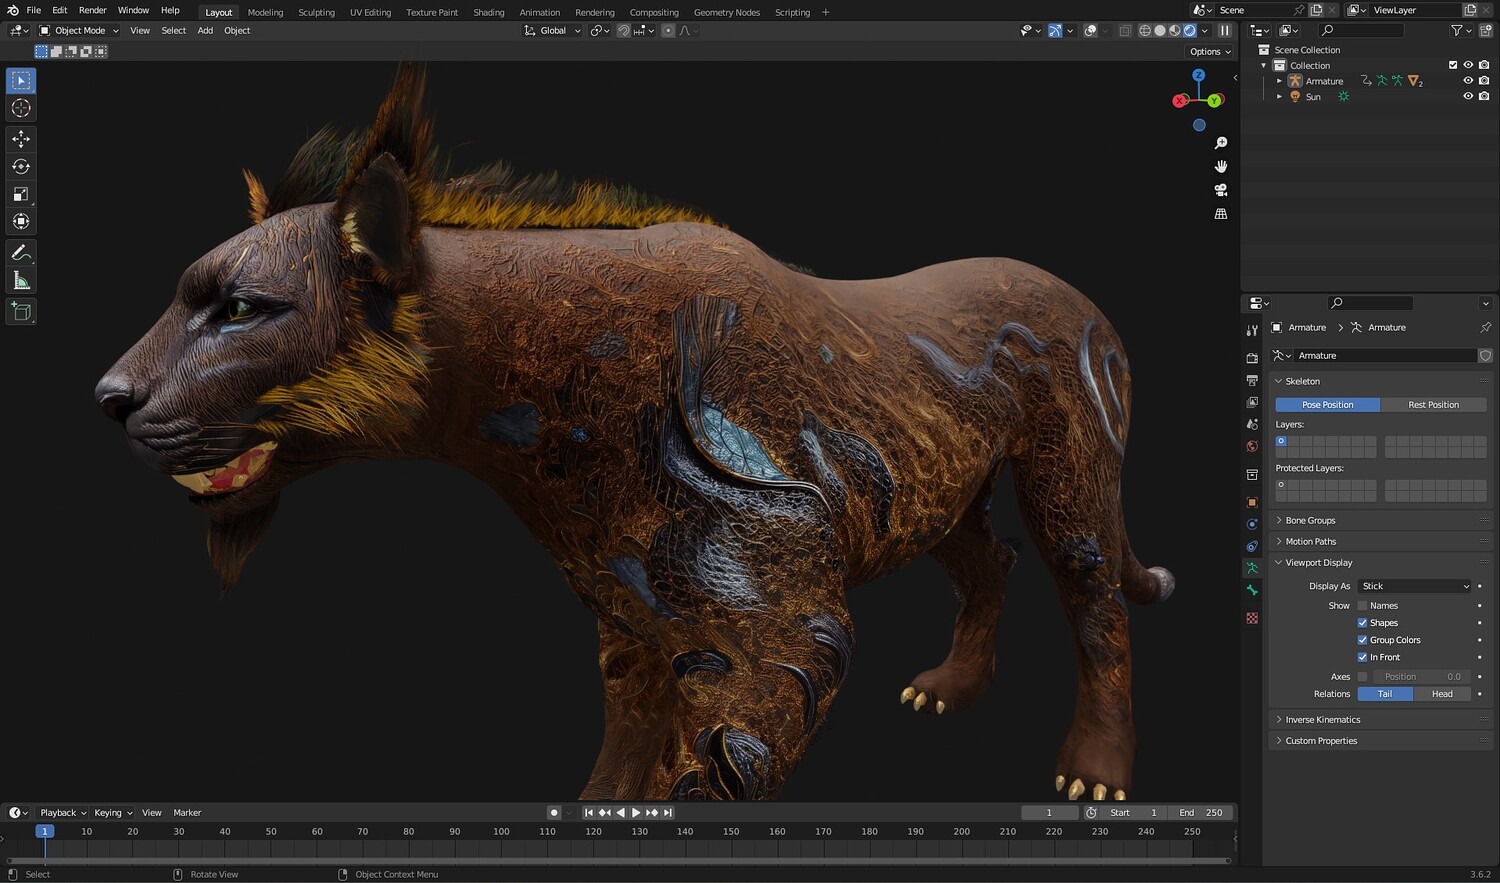This screenshot has width=1500, height=883.
Task: Switch to the Sculpting workspace tab
Action: [316, 12]
